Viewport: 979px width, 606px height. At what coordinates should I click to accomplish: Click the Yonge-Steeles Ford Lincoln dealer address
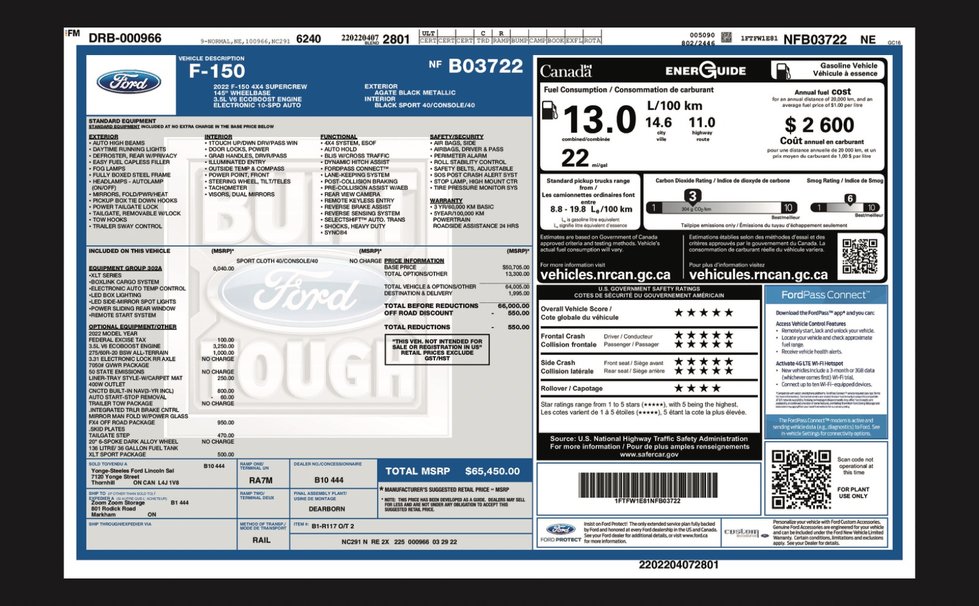pos(134,477)
